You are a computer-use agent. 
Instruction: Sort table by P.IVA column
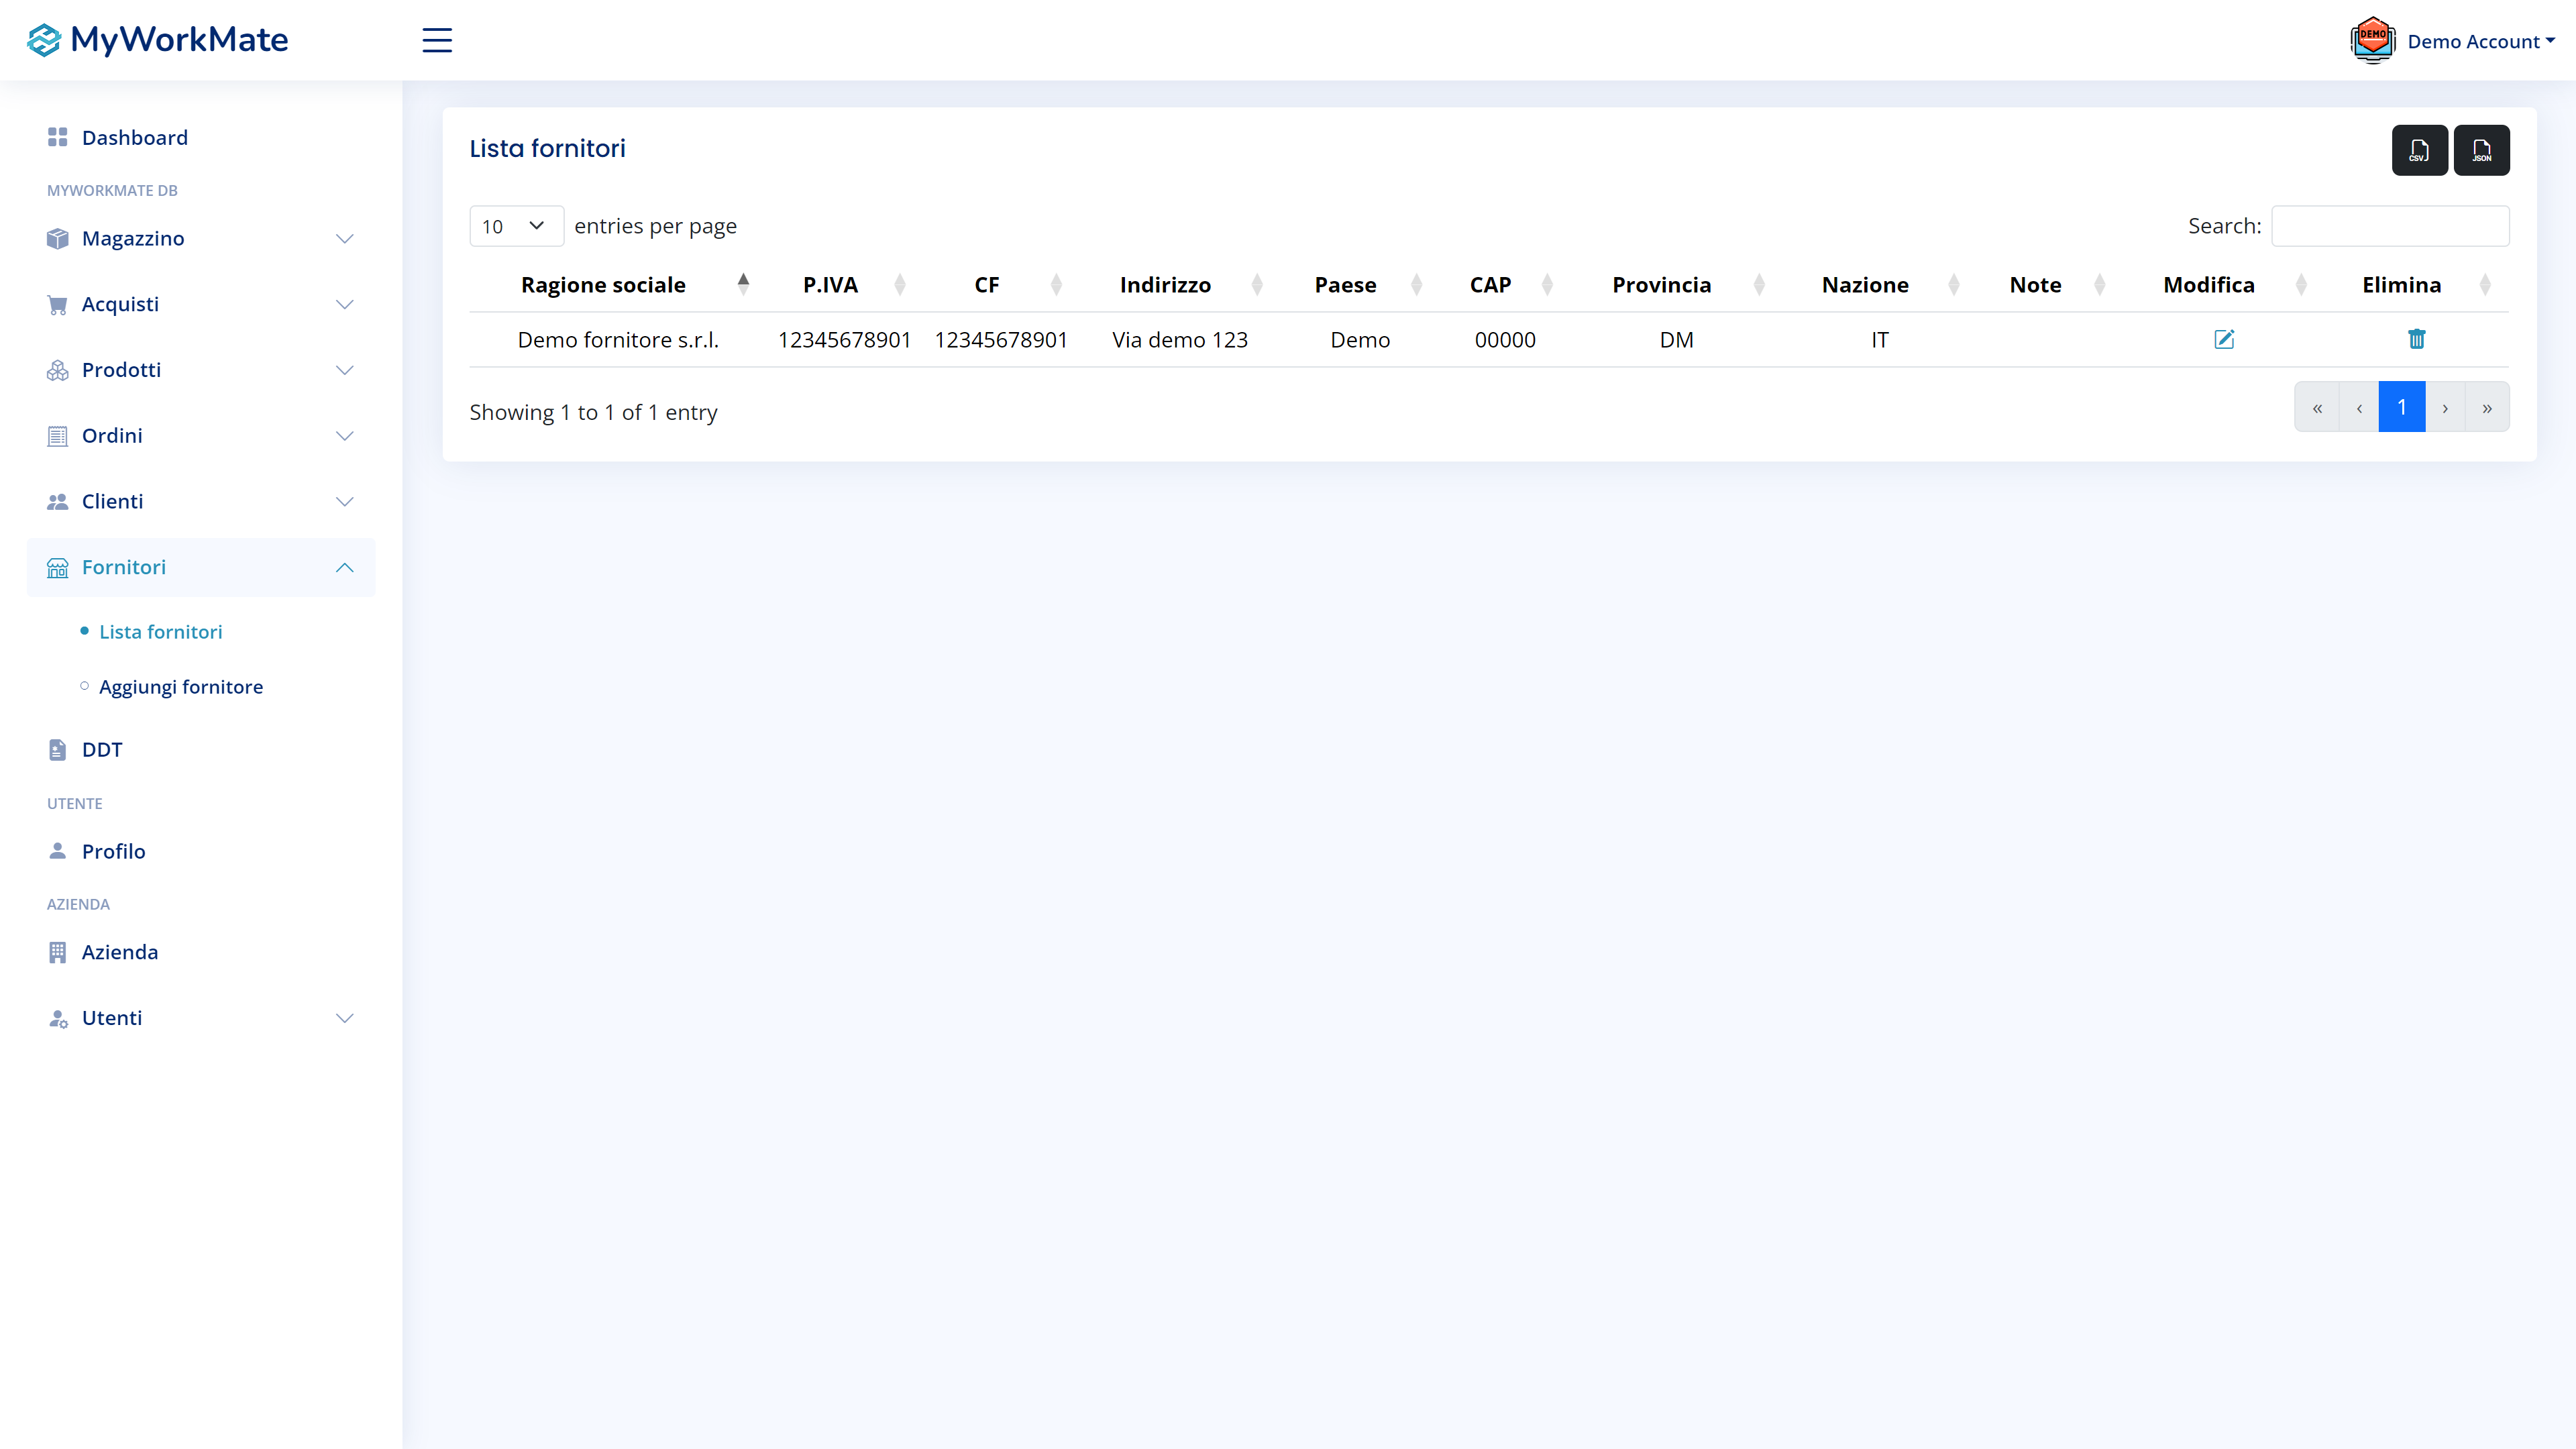830,285
